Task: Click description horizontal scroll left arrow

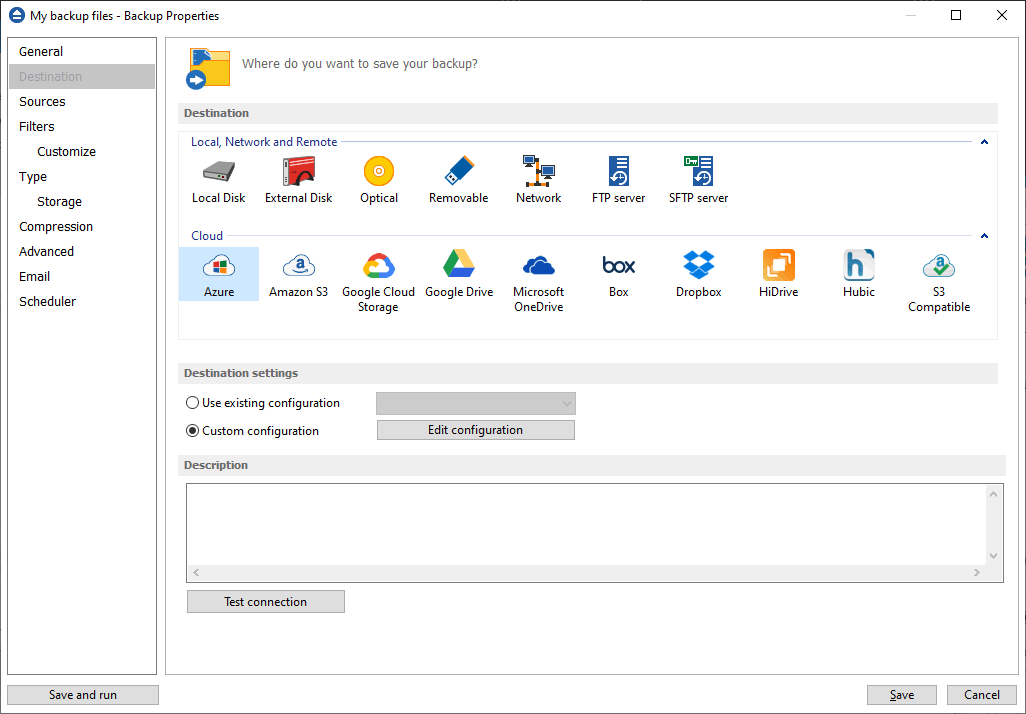Action: tap(196, 573)
